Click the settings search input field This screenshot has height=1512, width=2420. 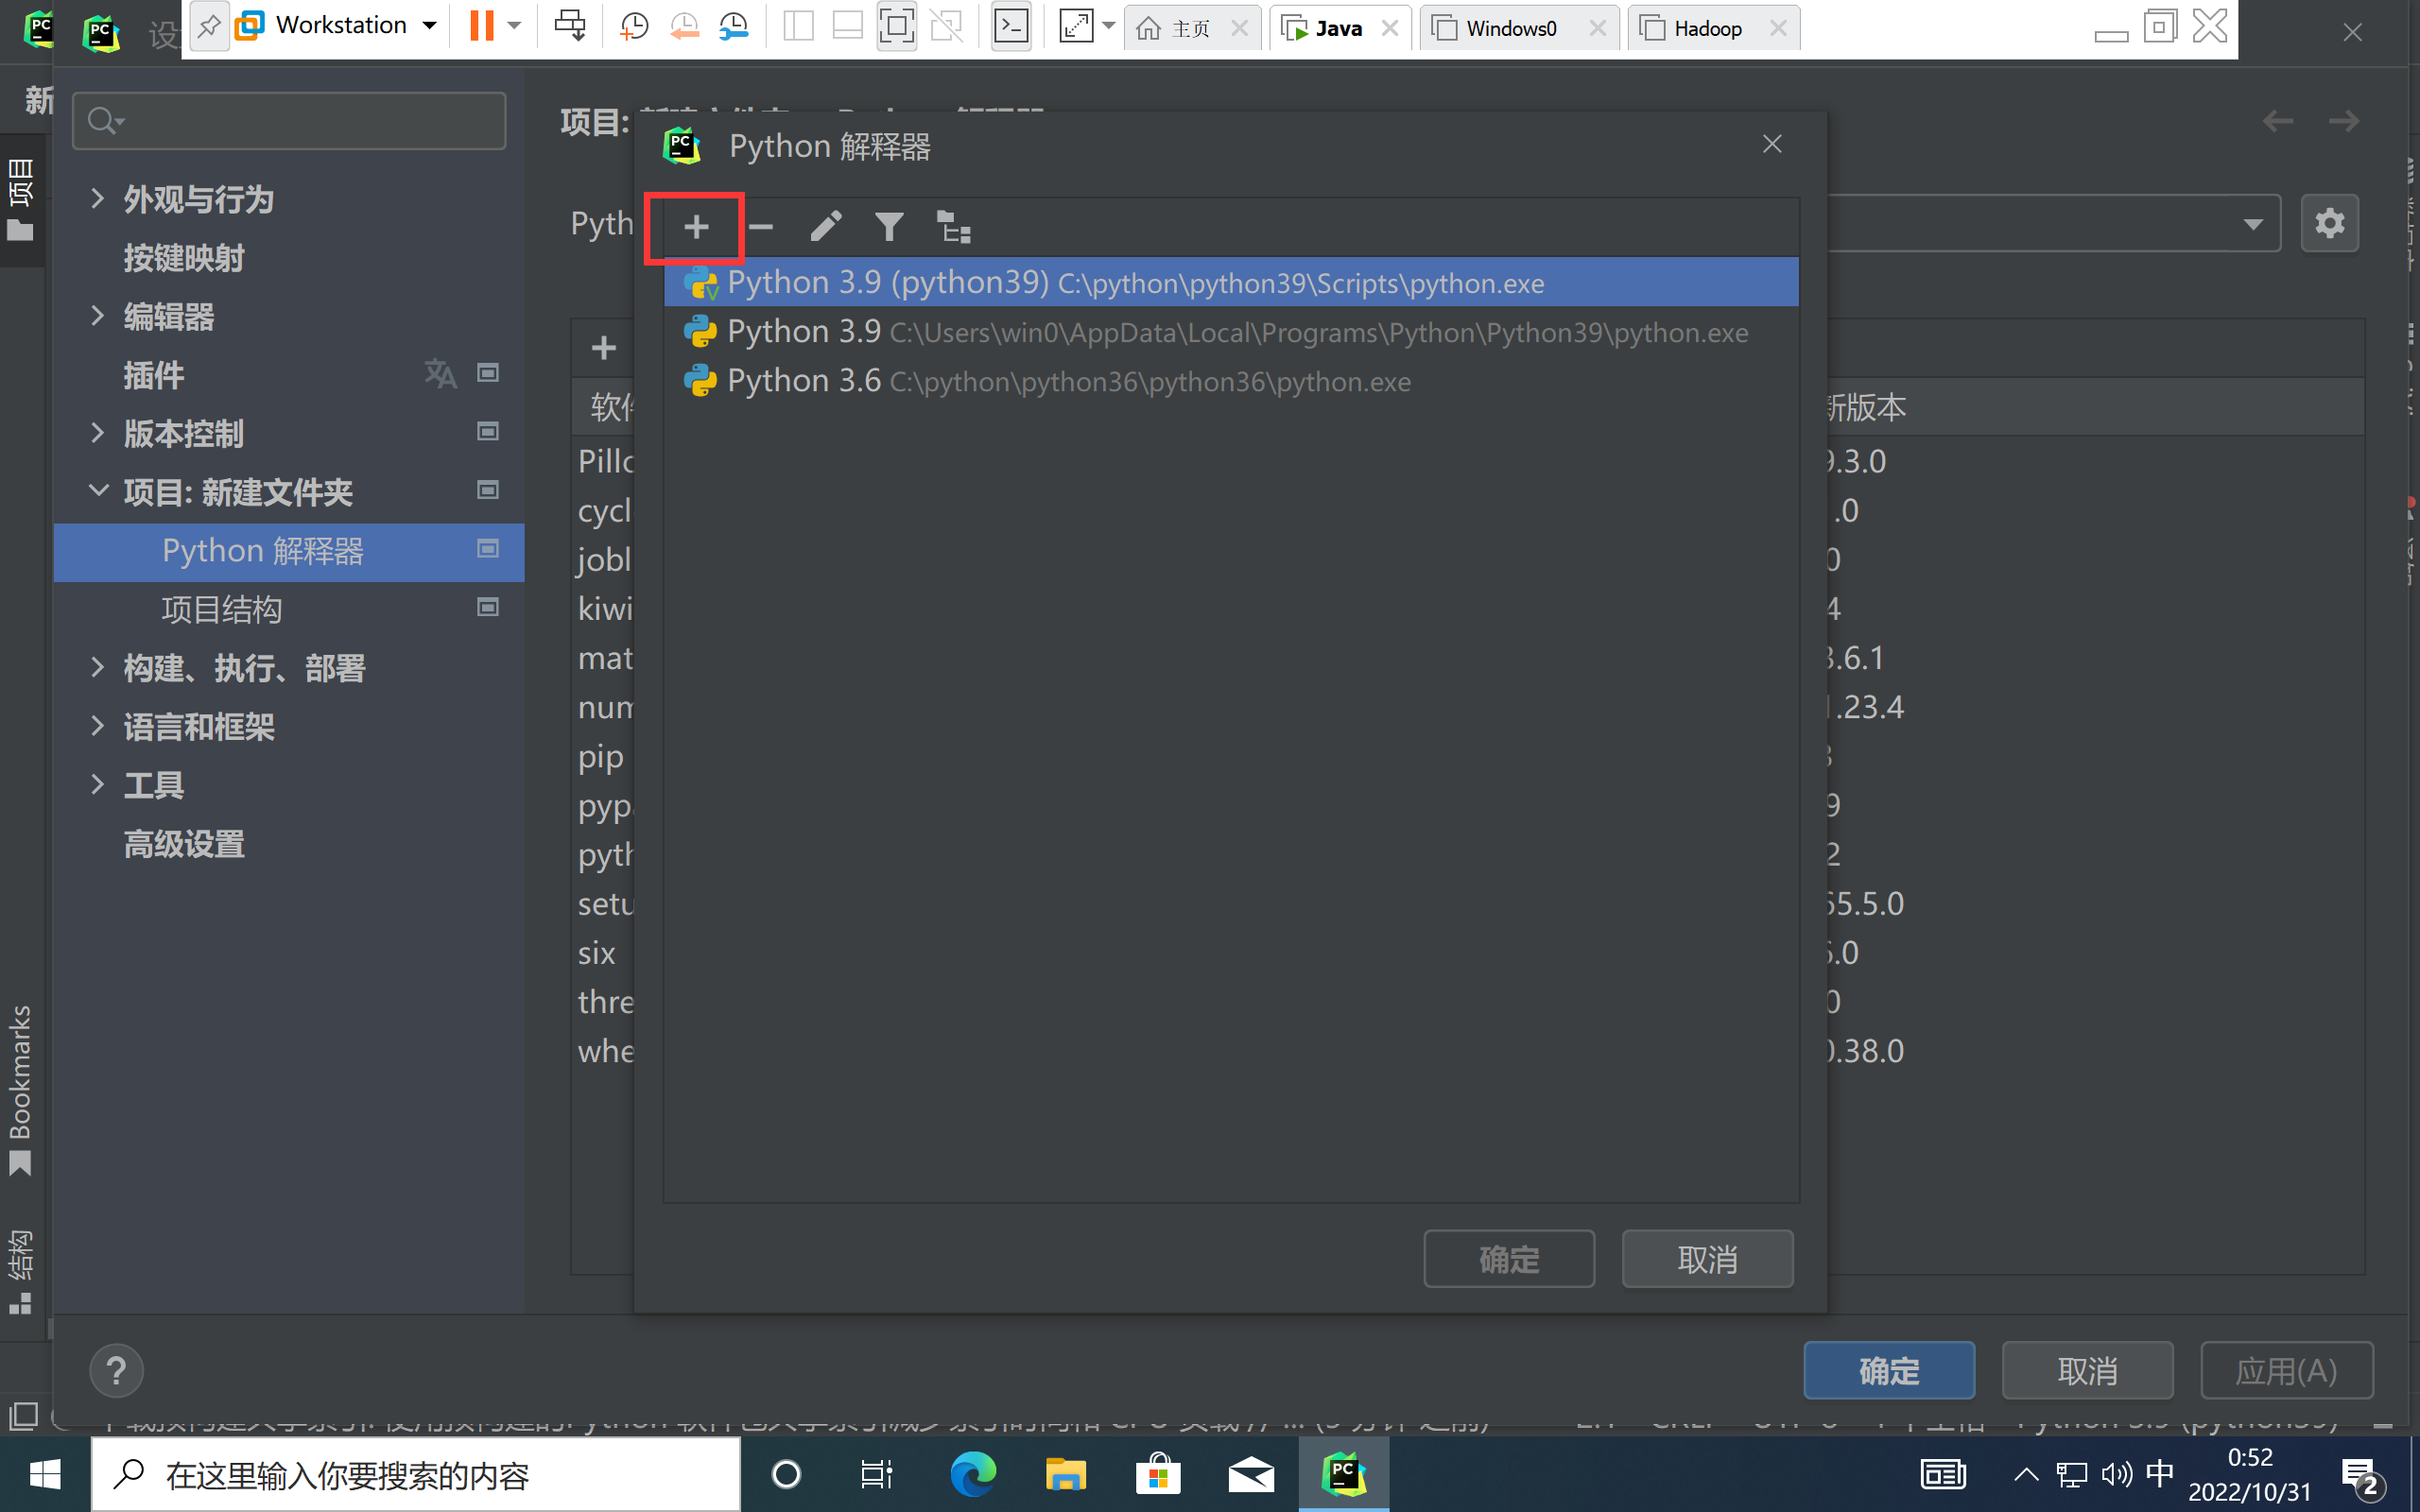(300, 121)
